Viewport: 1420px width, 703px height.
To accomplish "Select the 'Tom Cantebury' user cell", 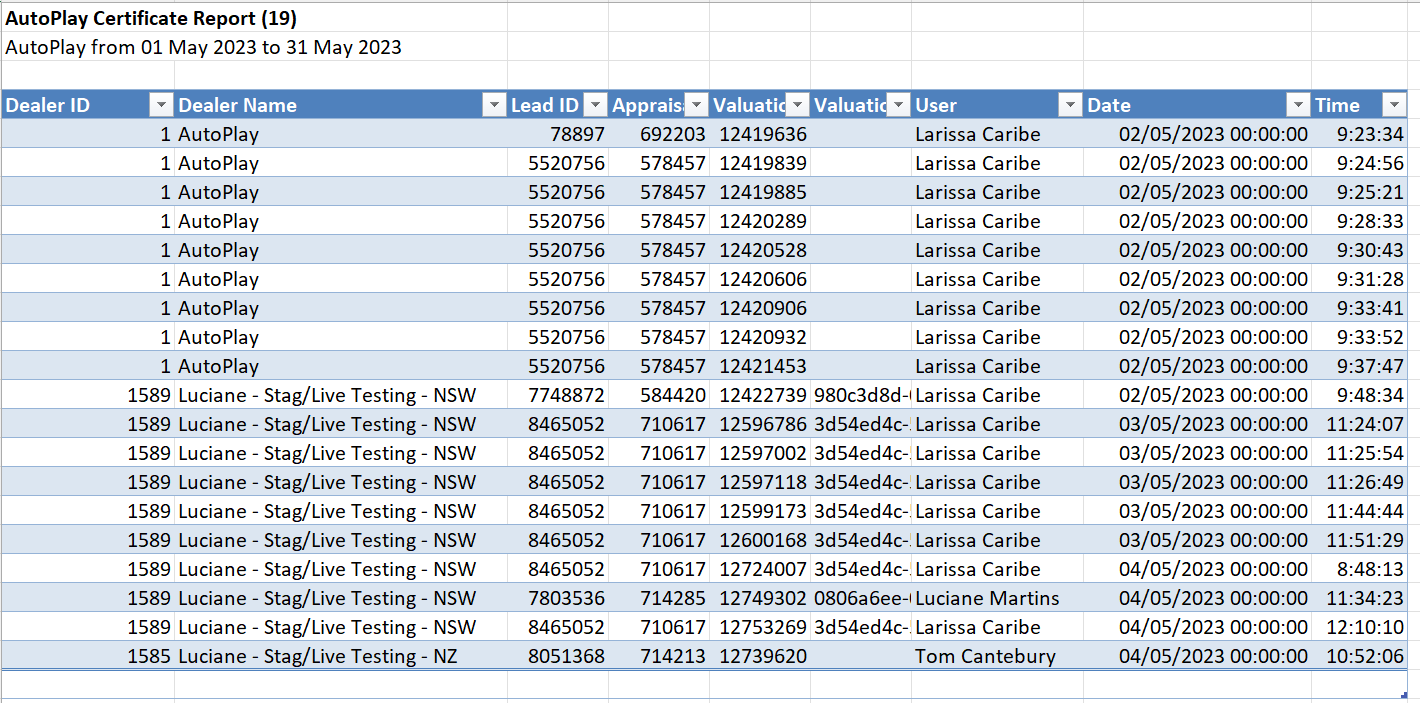I will point(998,656).
